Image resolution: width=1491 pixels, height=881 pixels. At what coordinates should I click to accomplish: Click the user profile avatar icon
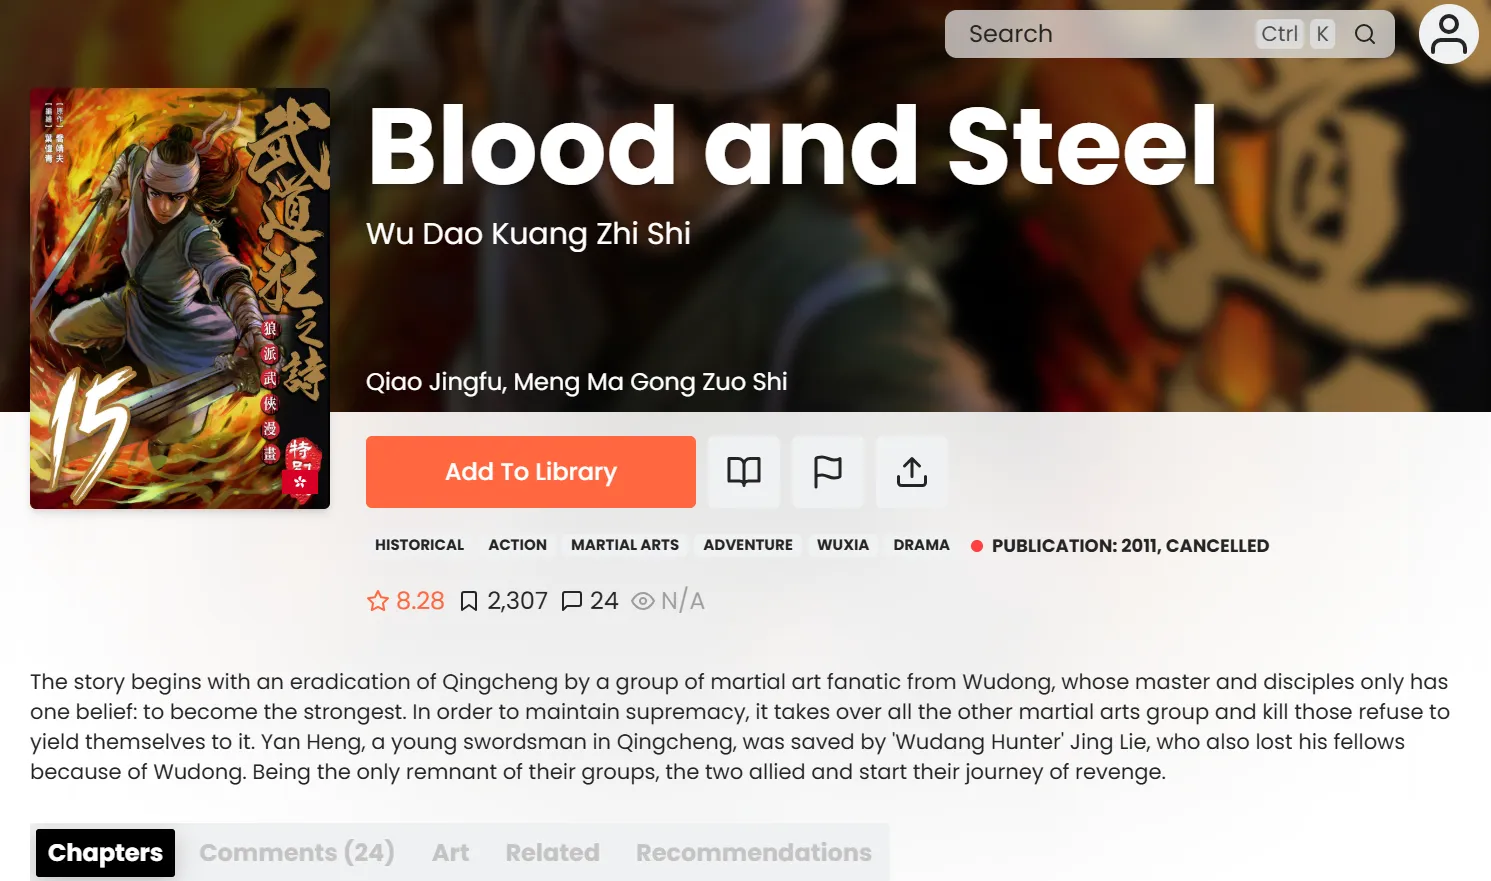click(x=1448, y=35)
